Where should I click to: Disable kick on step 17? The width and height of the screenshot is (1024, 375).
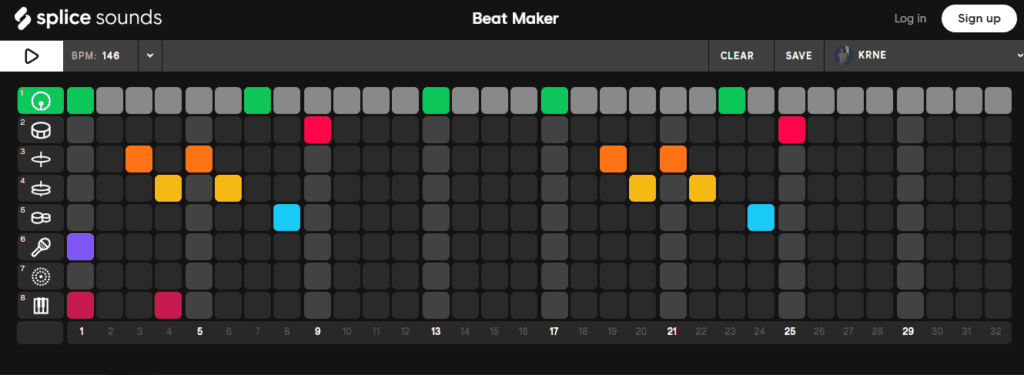554,101
